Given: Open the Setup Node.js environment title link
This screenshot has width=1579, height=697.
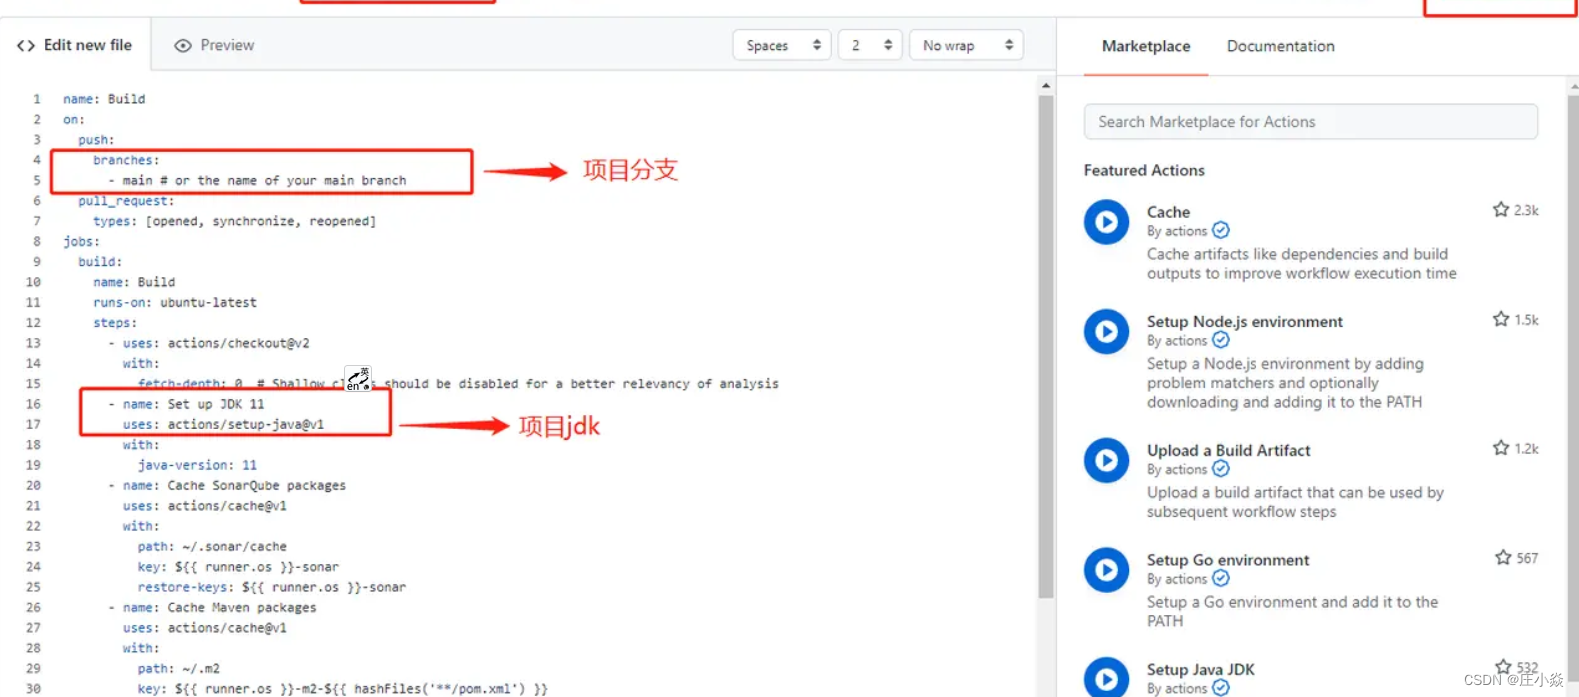Looking at the screenshot, I should point(1244,322).
